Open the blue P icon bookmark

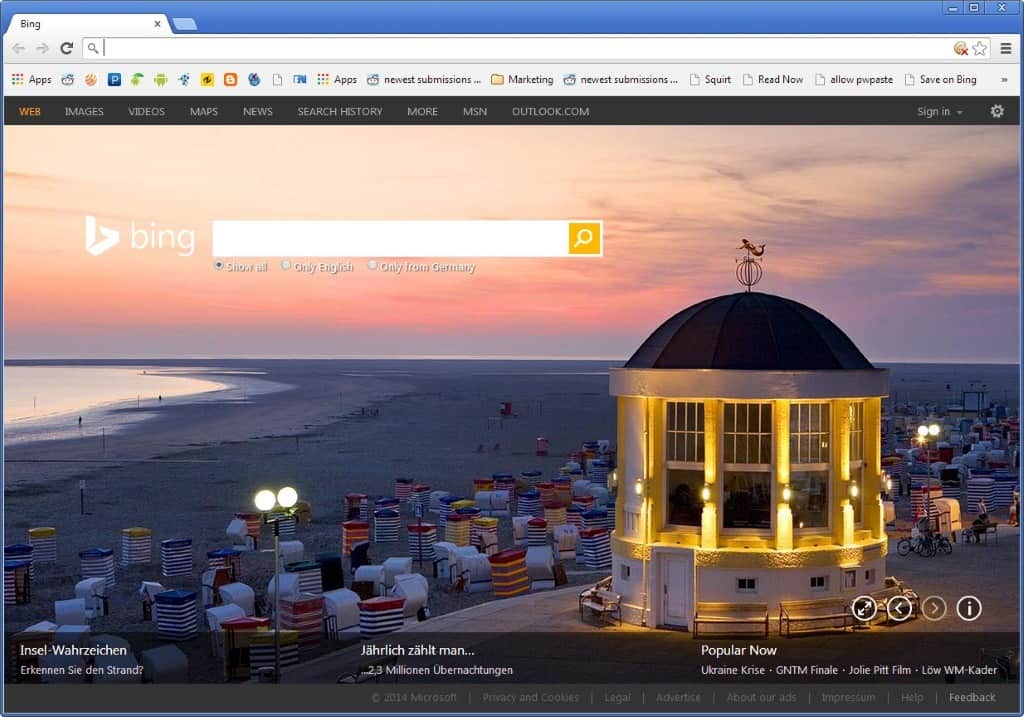click(x=114, y=80)
